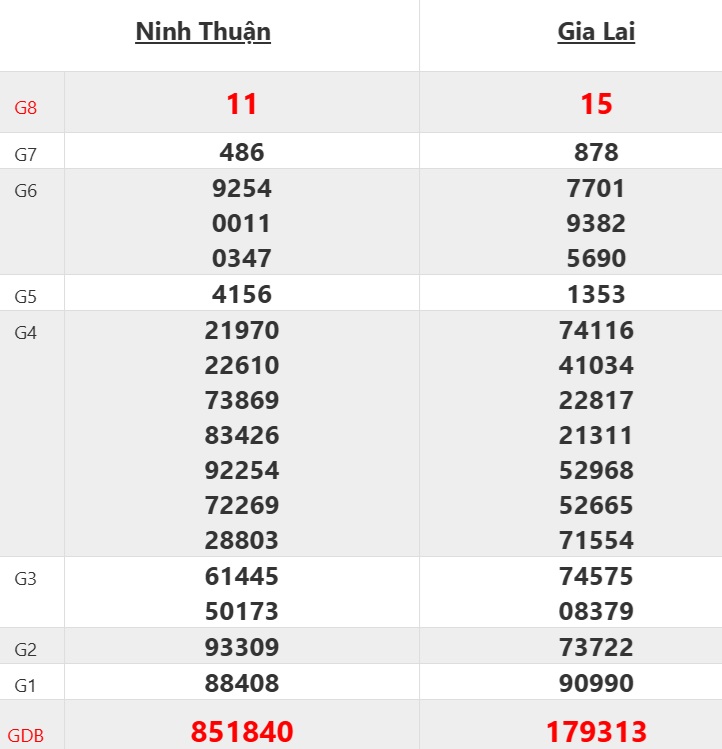
Task: Click the G4 number 28803
Action: point(242,540)
